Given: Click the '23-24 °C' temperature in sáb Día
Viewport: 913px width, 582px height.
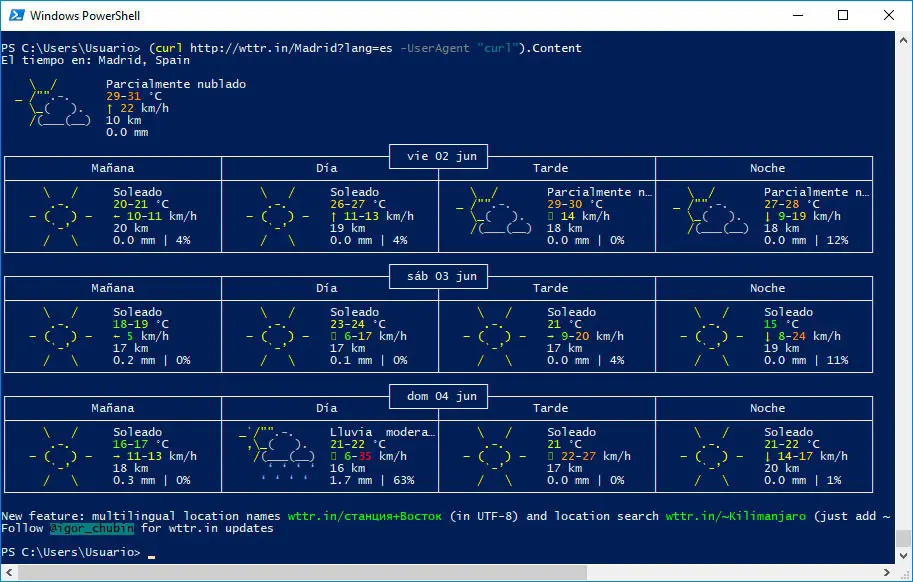Looking at the screenshot, I should click(x=358, y=324).
